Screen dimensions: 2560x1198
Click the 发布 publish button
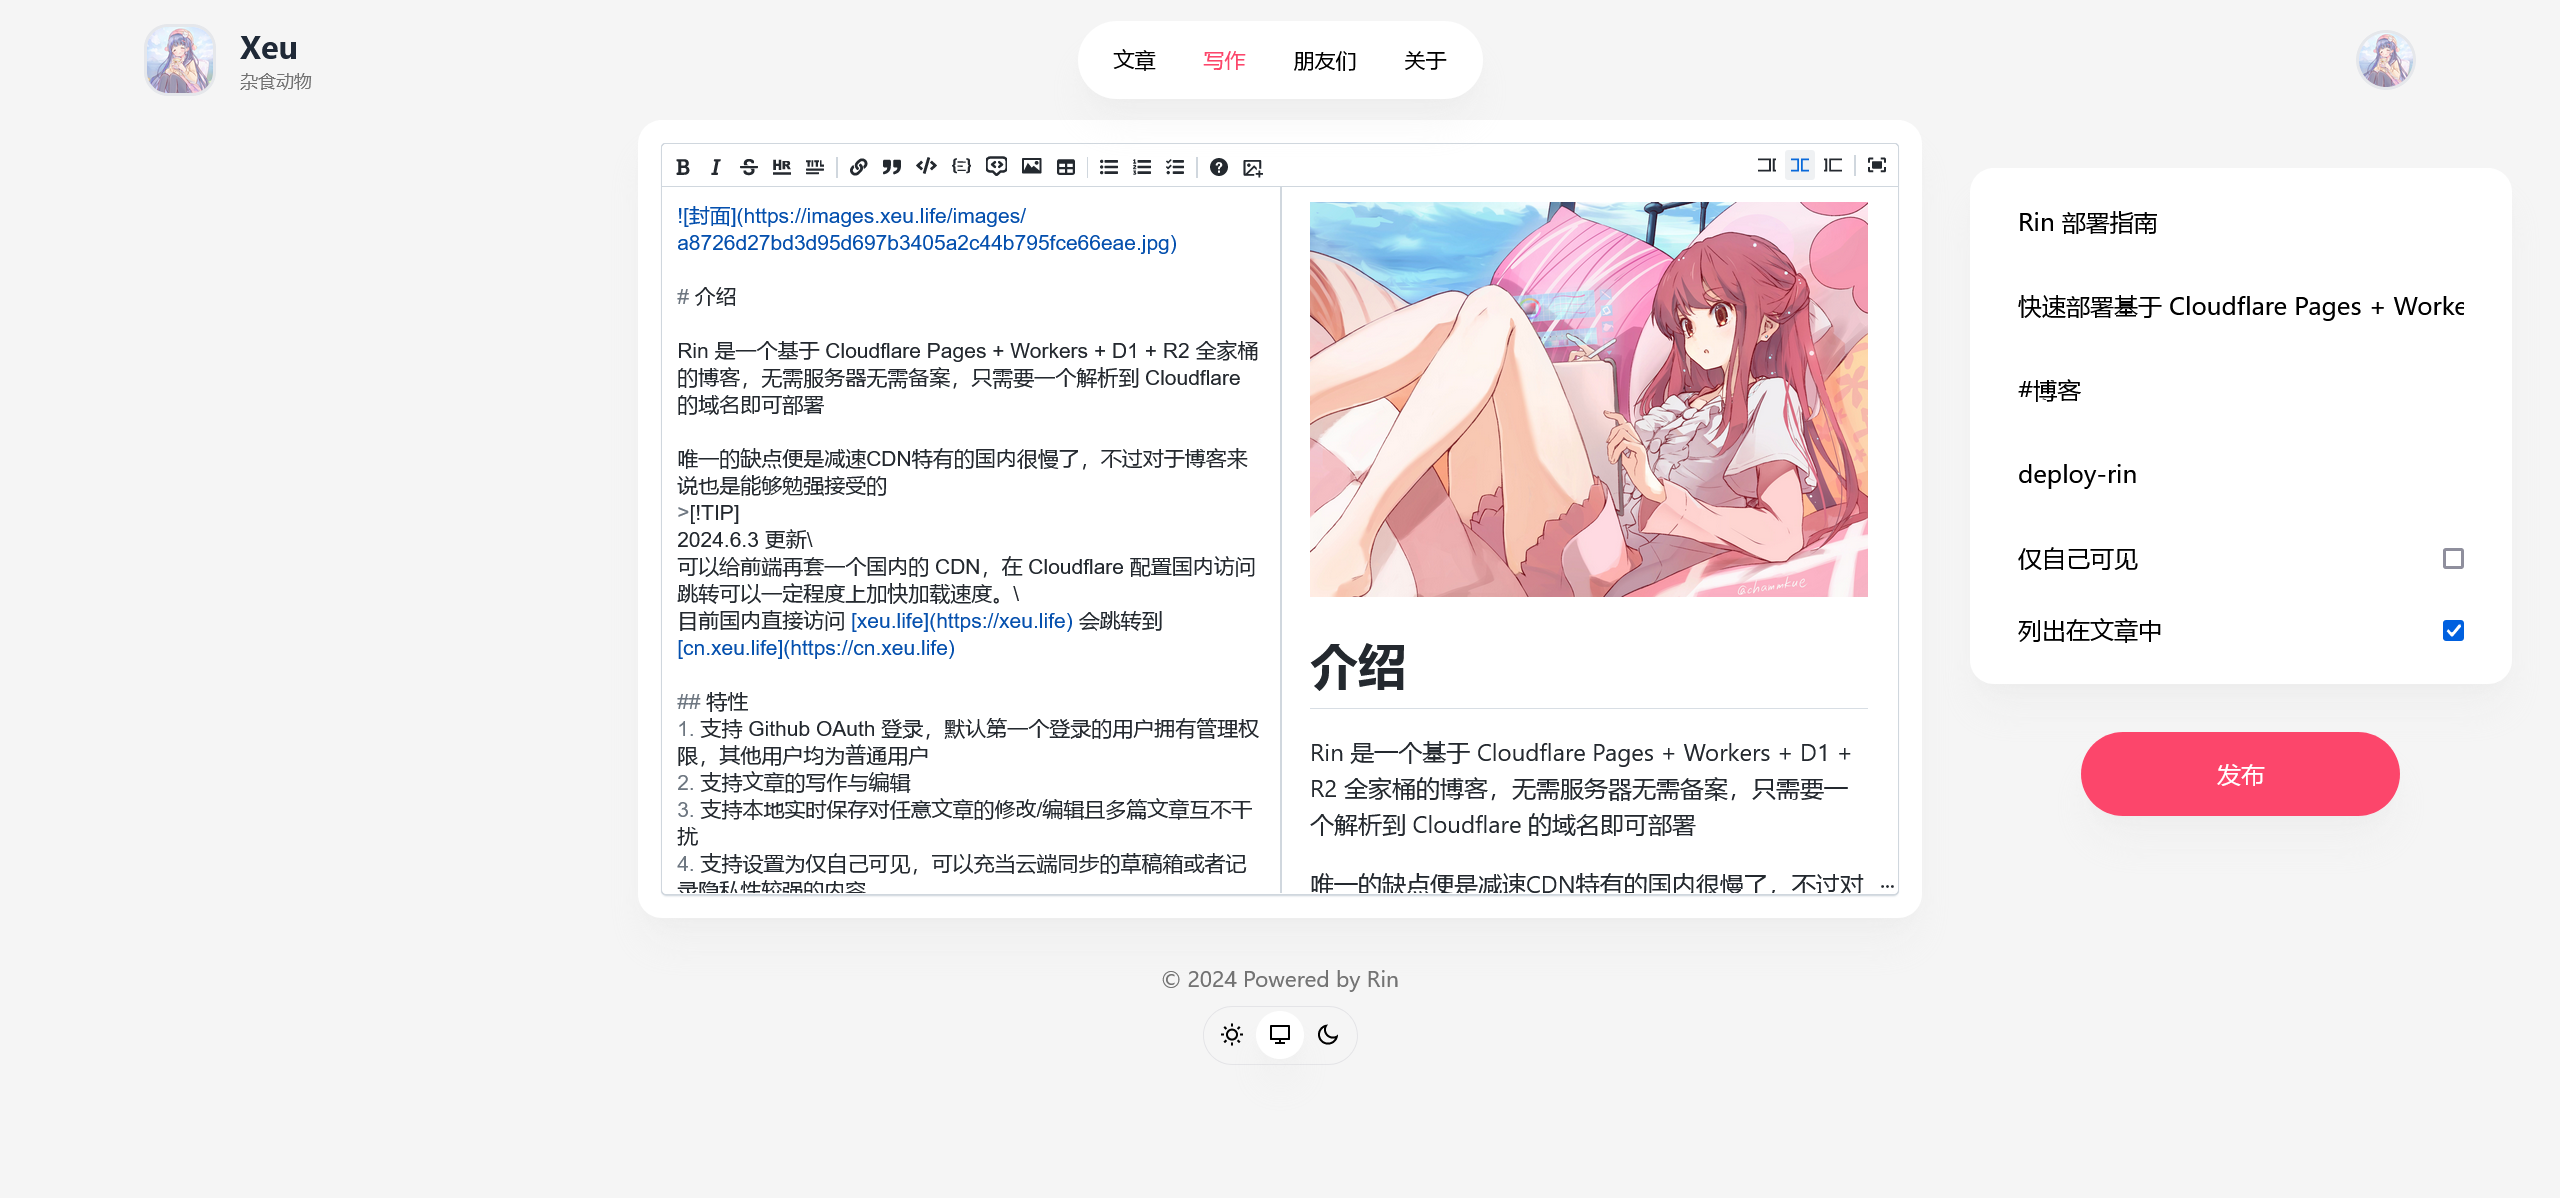click(x=2240, y=774)
